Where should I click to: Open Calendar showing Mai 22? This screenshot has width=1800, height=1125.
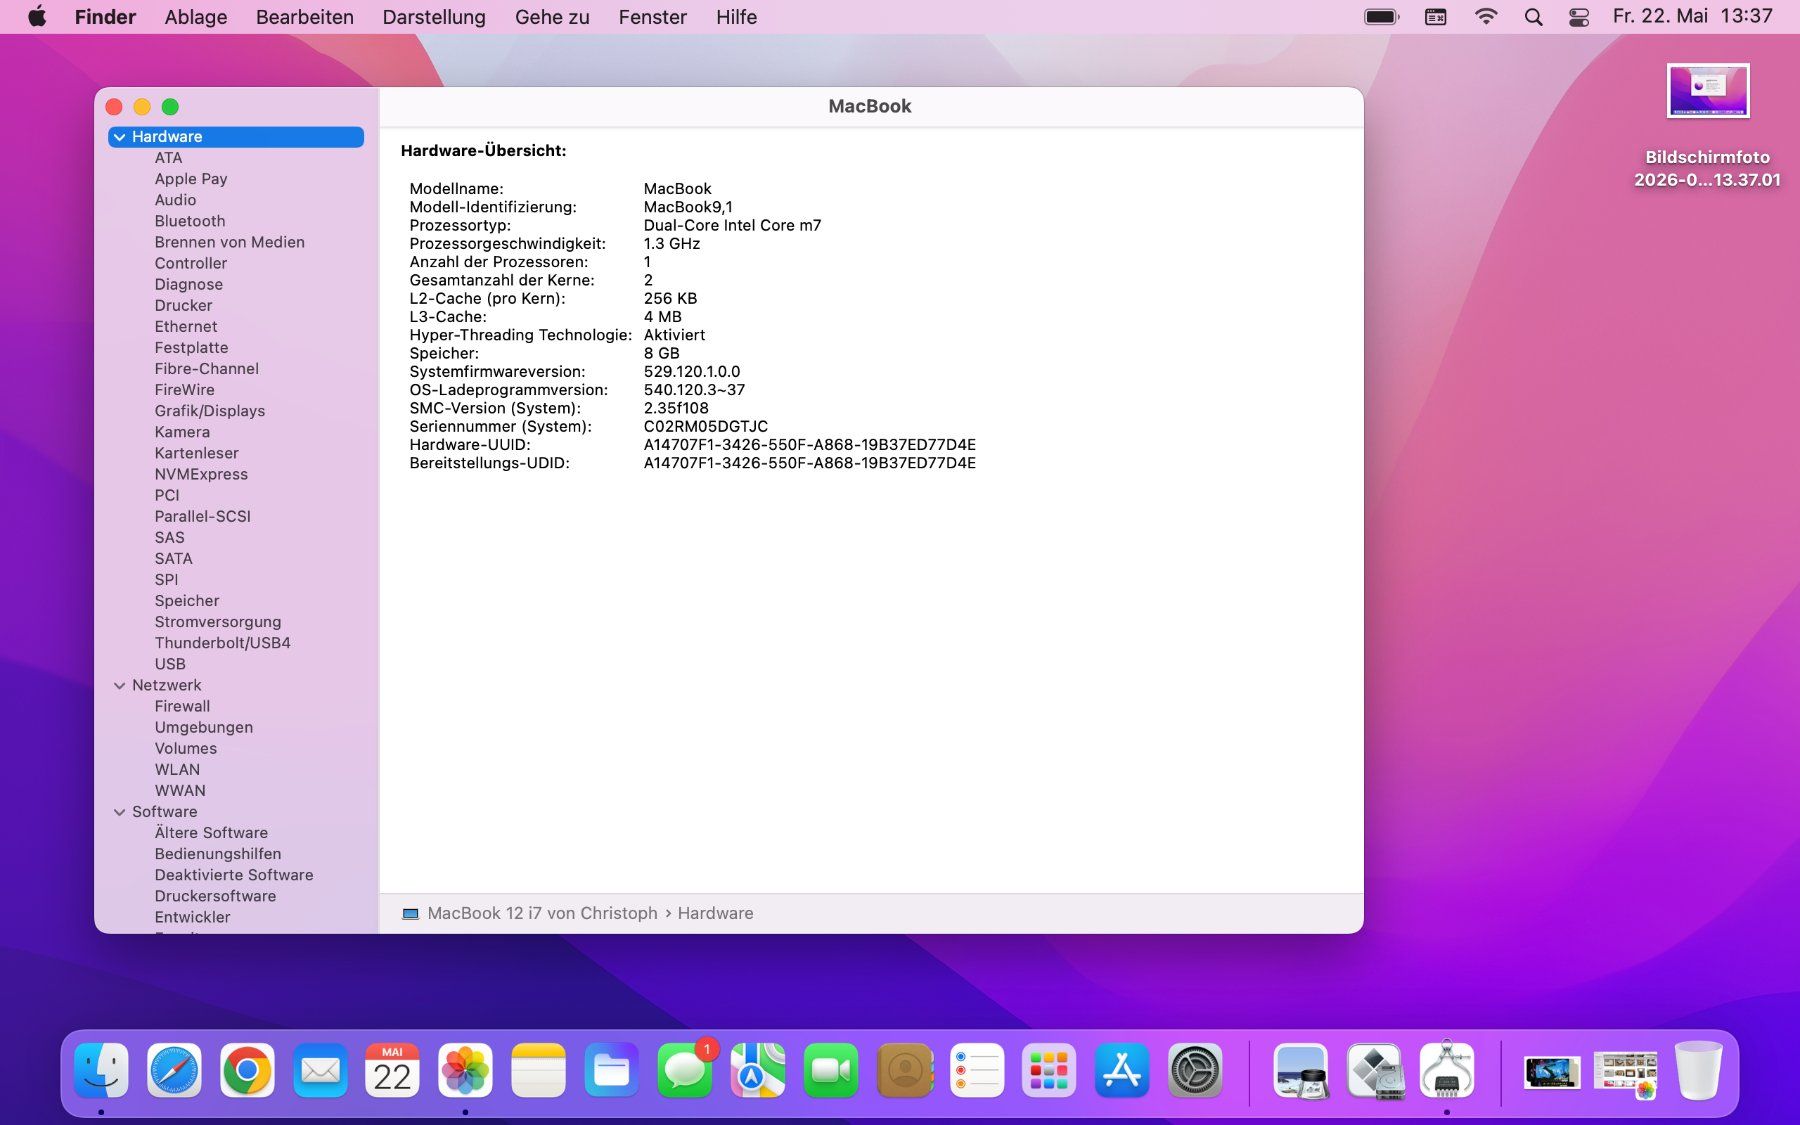pyautogui.click(x=393, y=1071)
